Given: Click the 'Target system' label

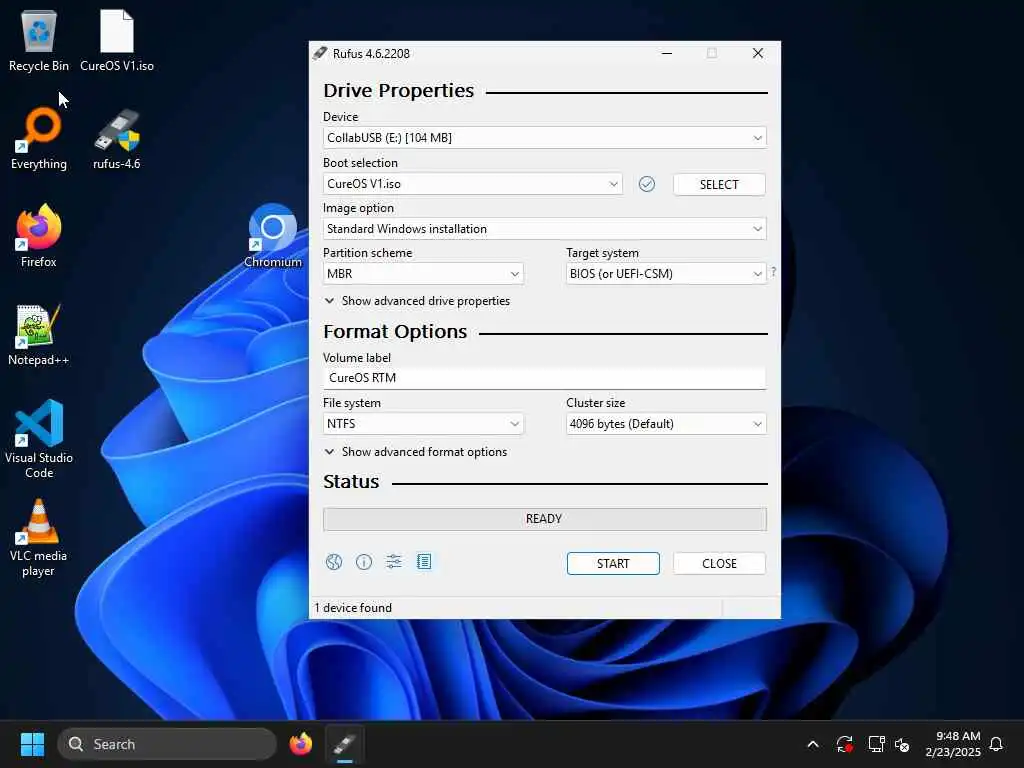Looking at the screenshot, I should (x=602, y=253).
